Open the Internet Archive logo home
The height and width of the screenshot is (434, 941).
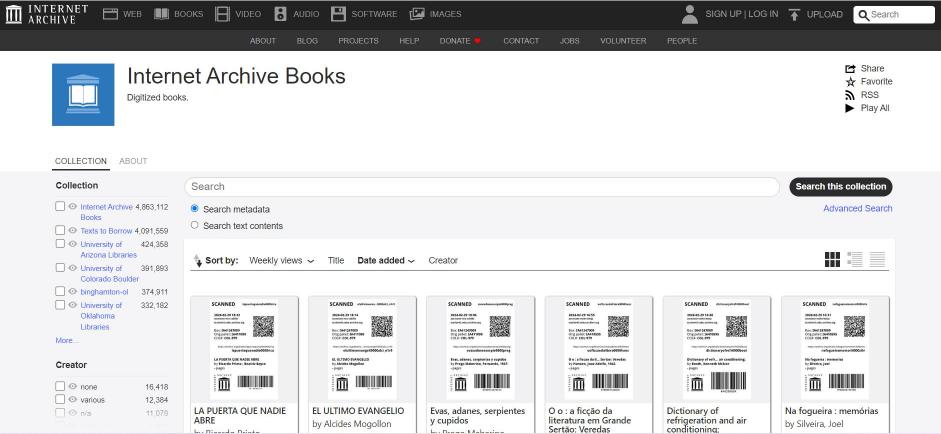pyautogui.click(x=46, y=14)
